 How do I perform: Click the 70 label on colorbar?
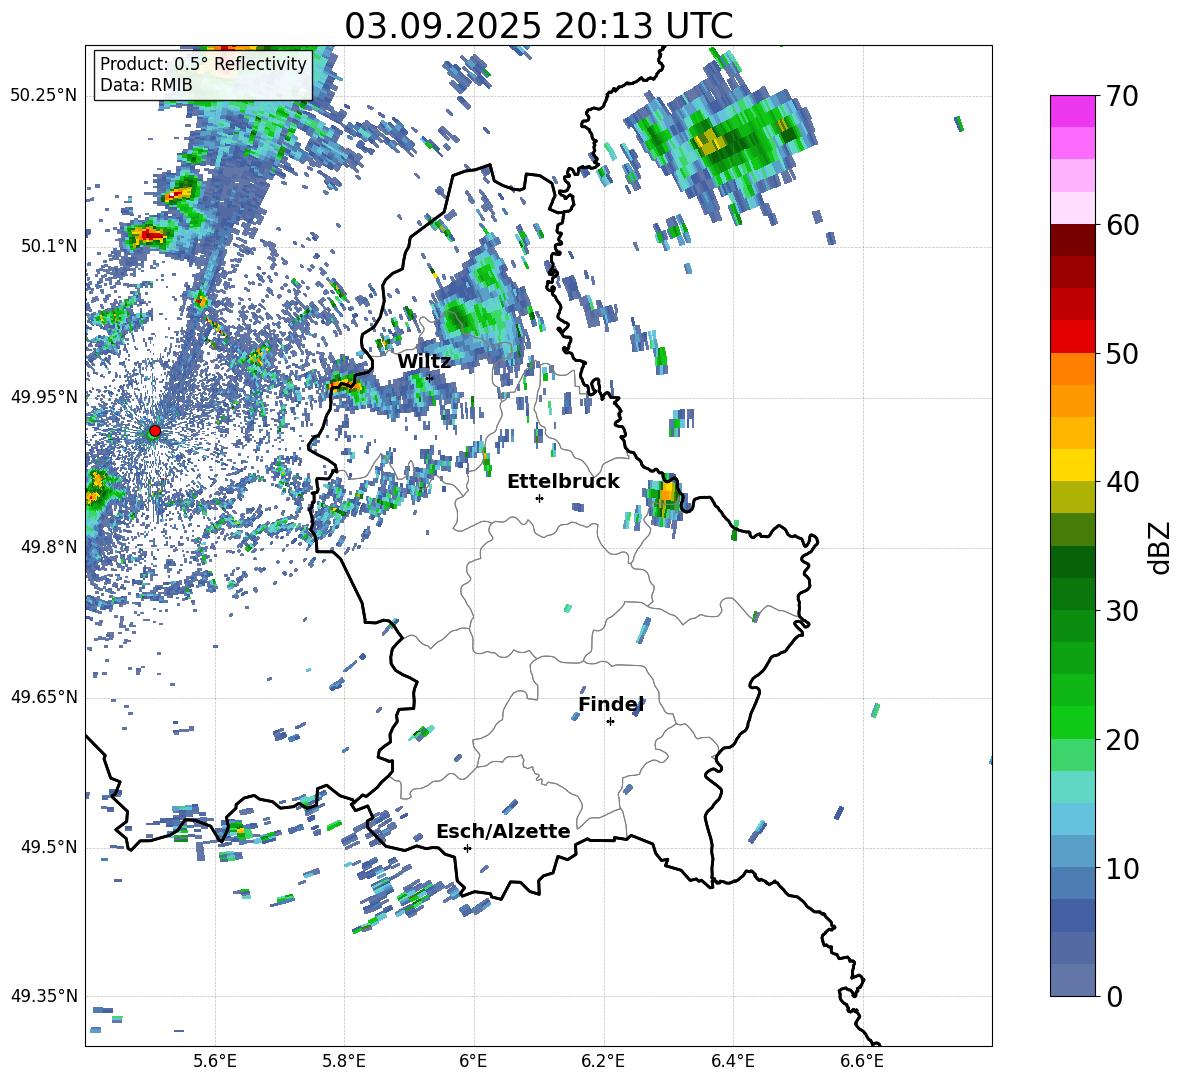pos(1121,97)
